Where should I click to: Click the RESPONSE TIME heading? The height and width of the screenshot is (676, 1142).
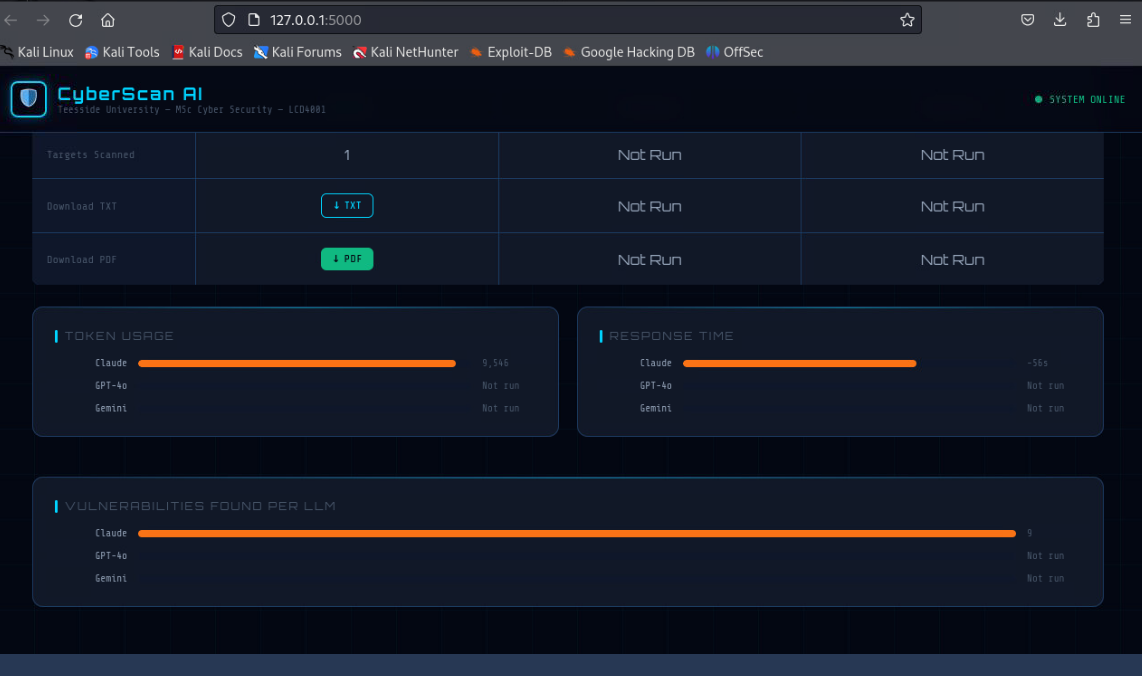pos(671,336)
